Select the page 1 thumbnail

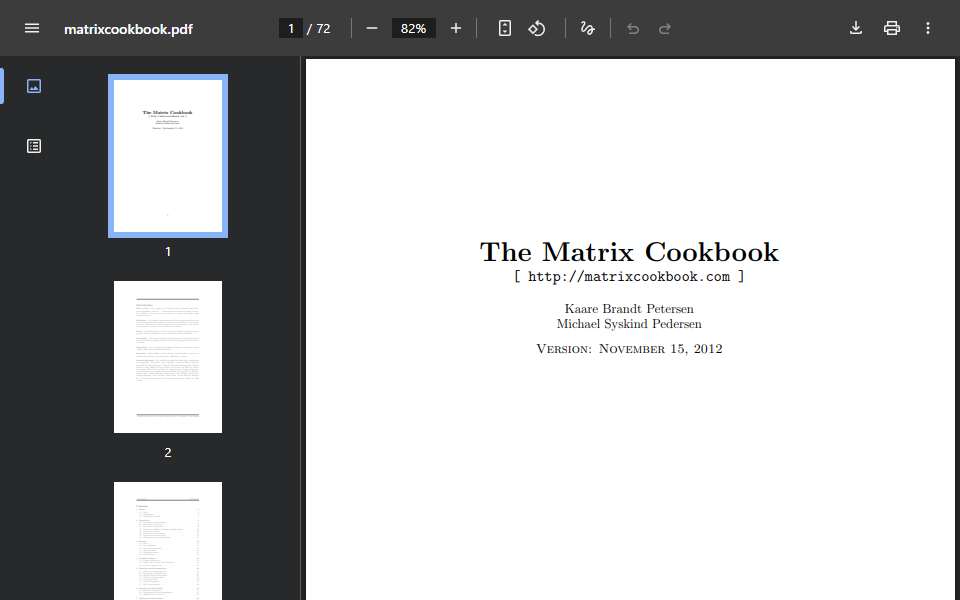[x=168, y=156]
